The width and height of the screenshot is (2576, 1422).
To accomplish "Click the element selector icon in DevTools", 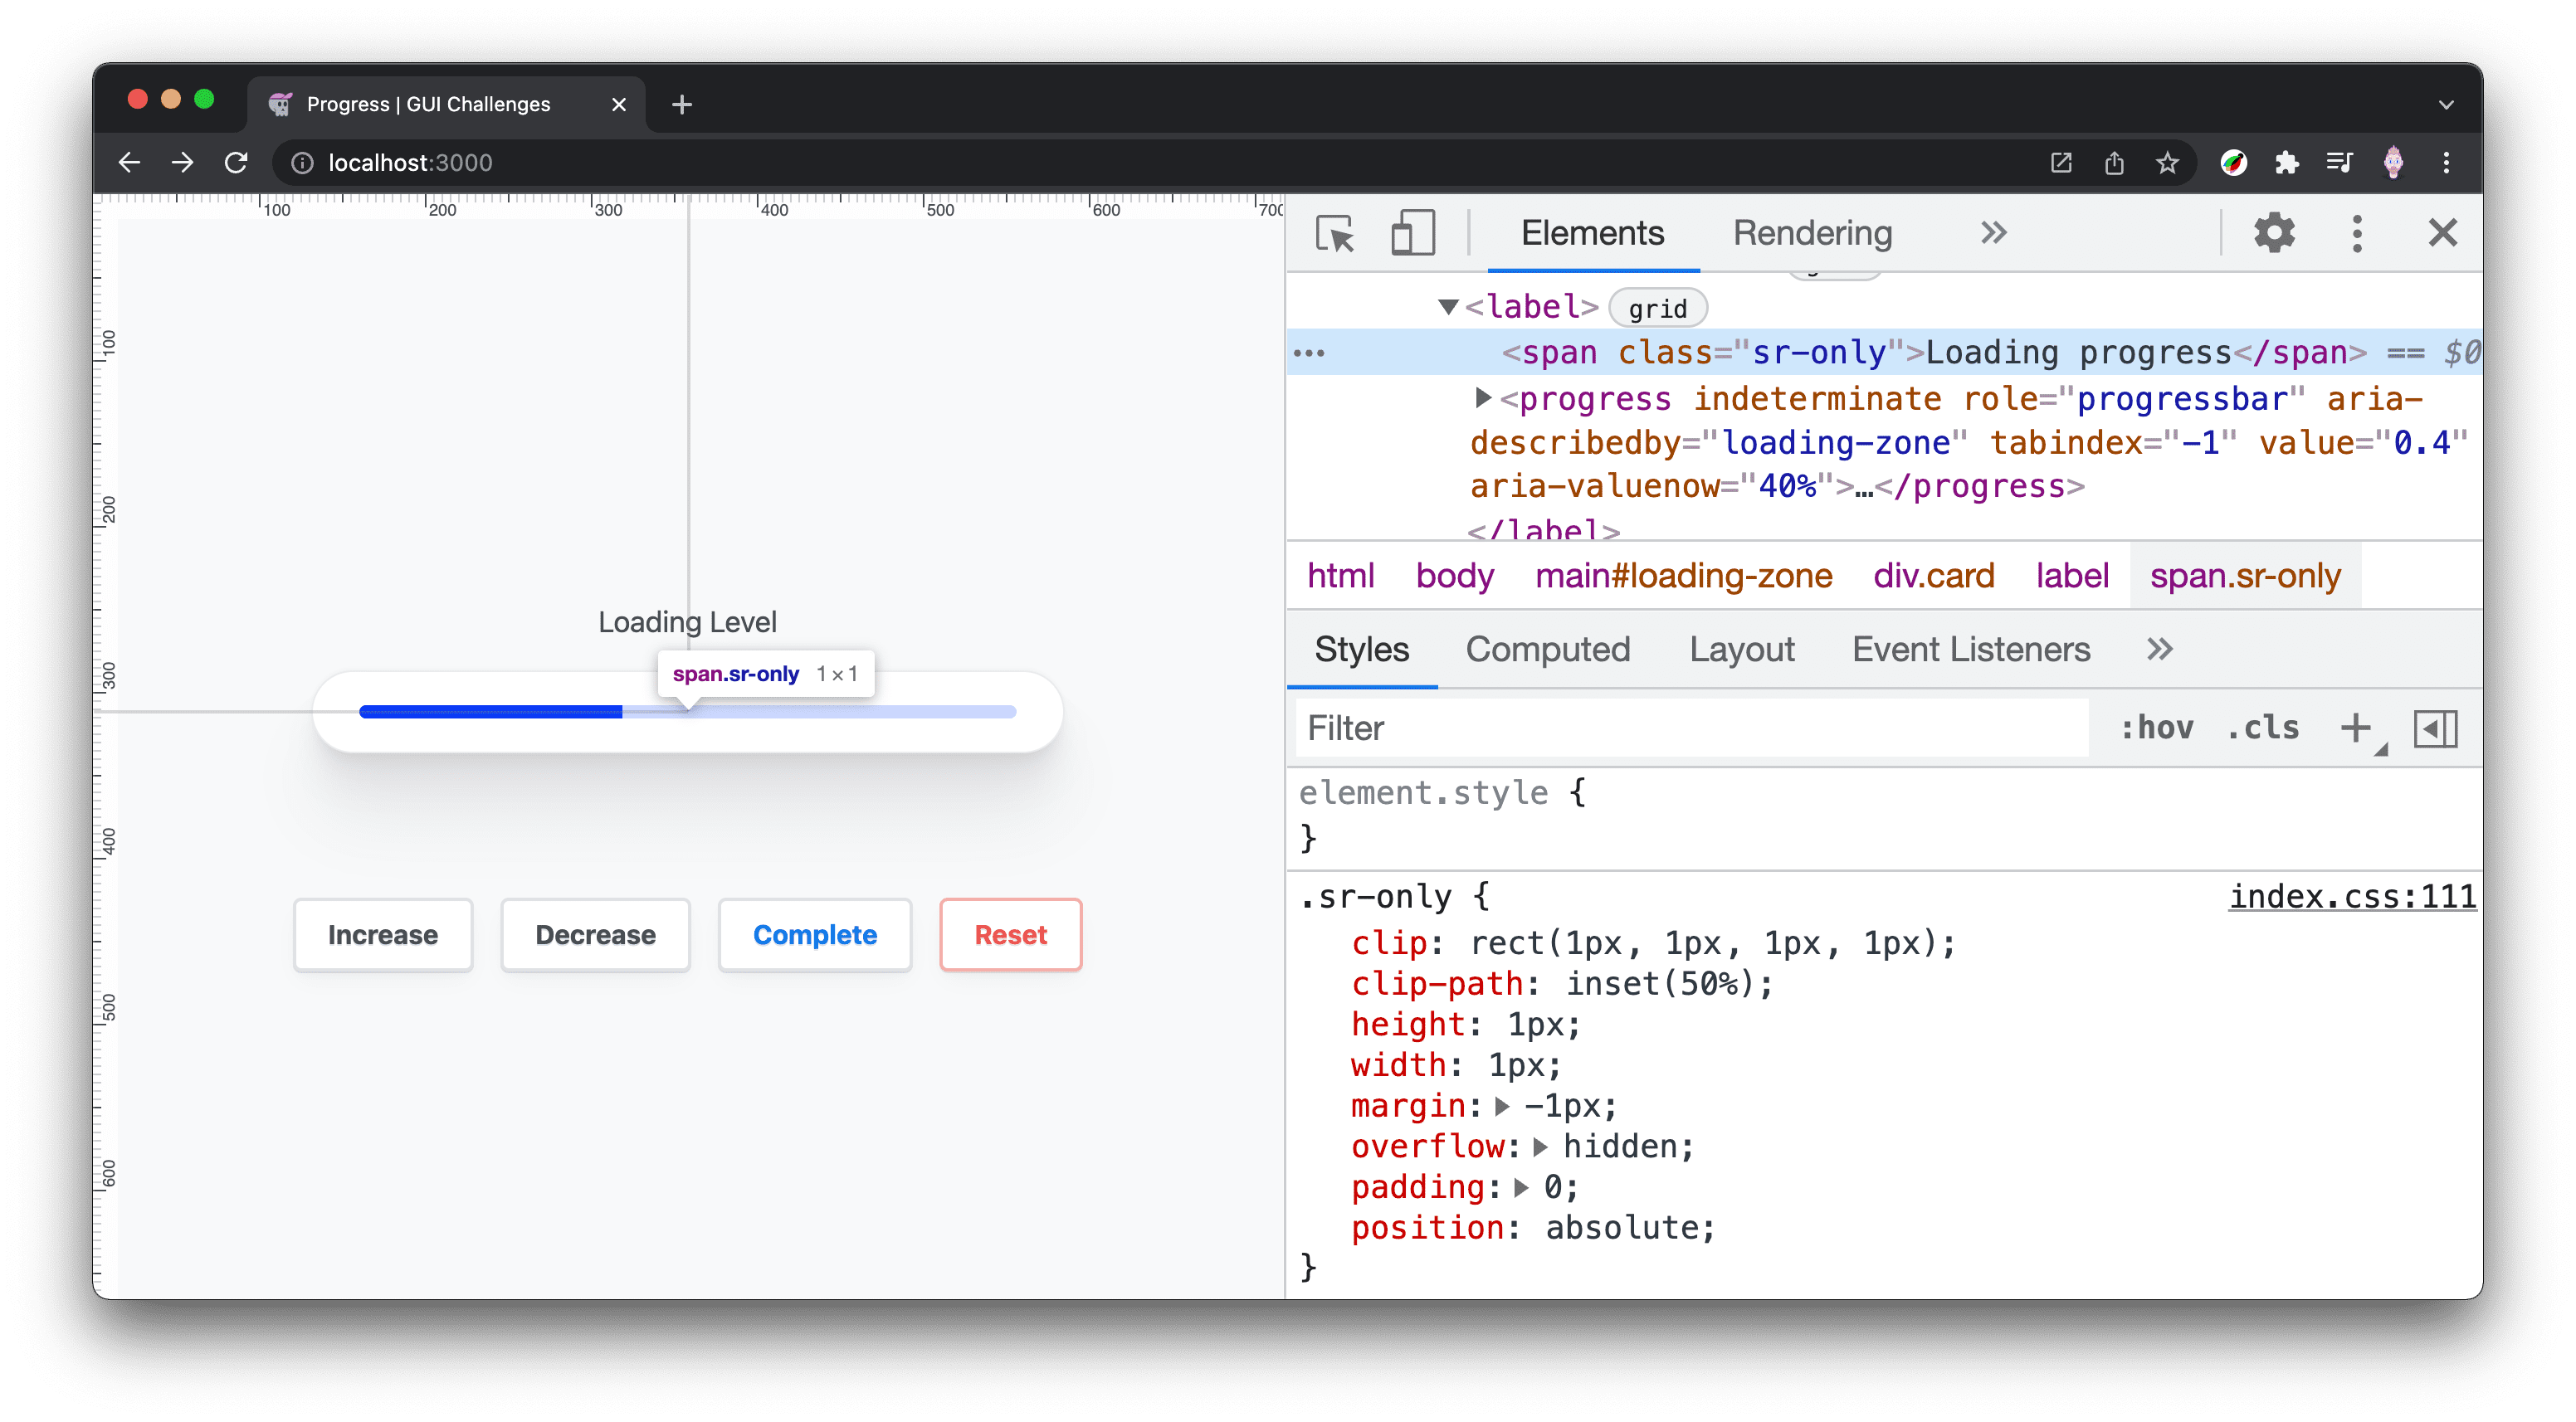I will 1334,233.
